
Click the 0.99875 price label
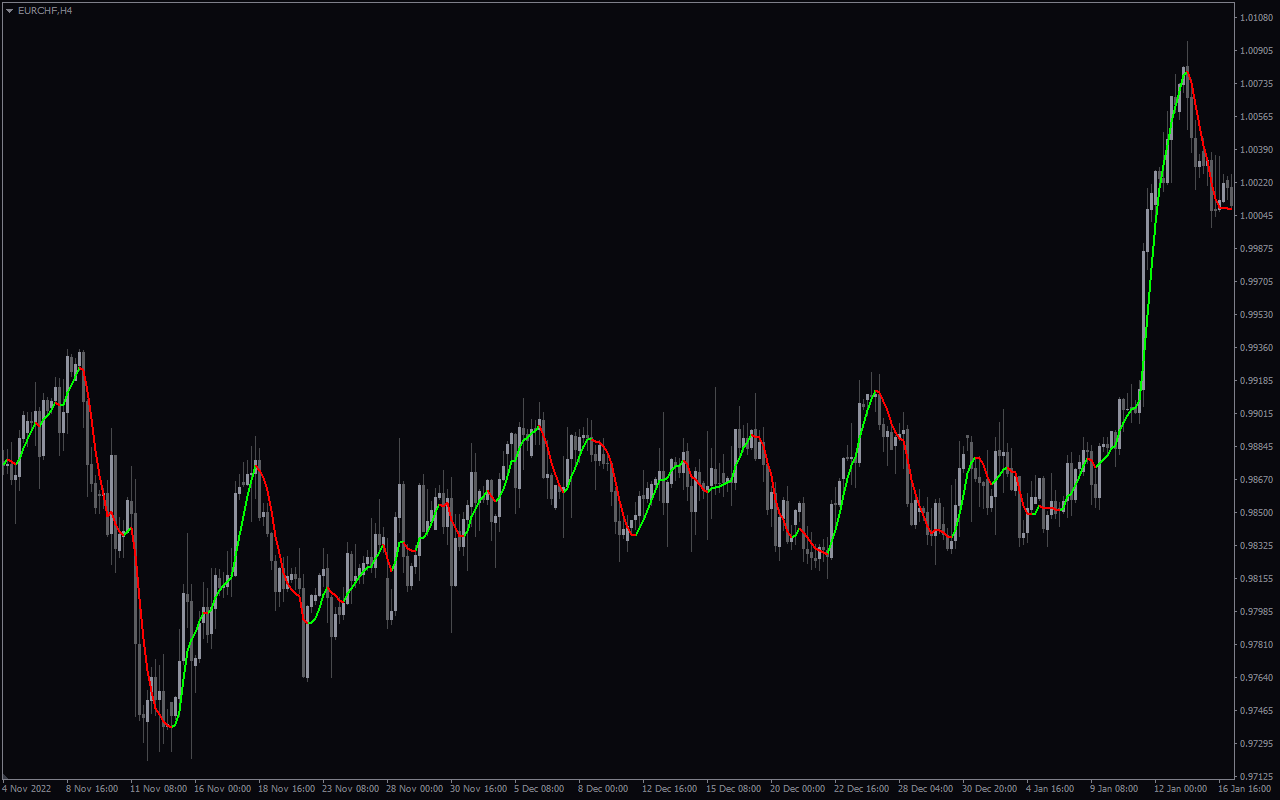pyautogui.click(x=1257, y=248)
